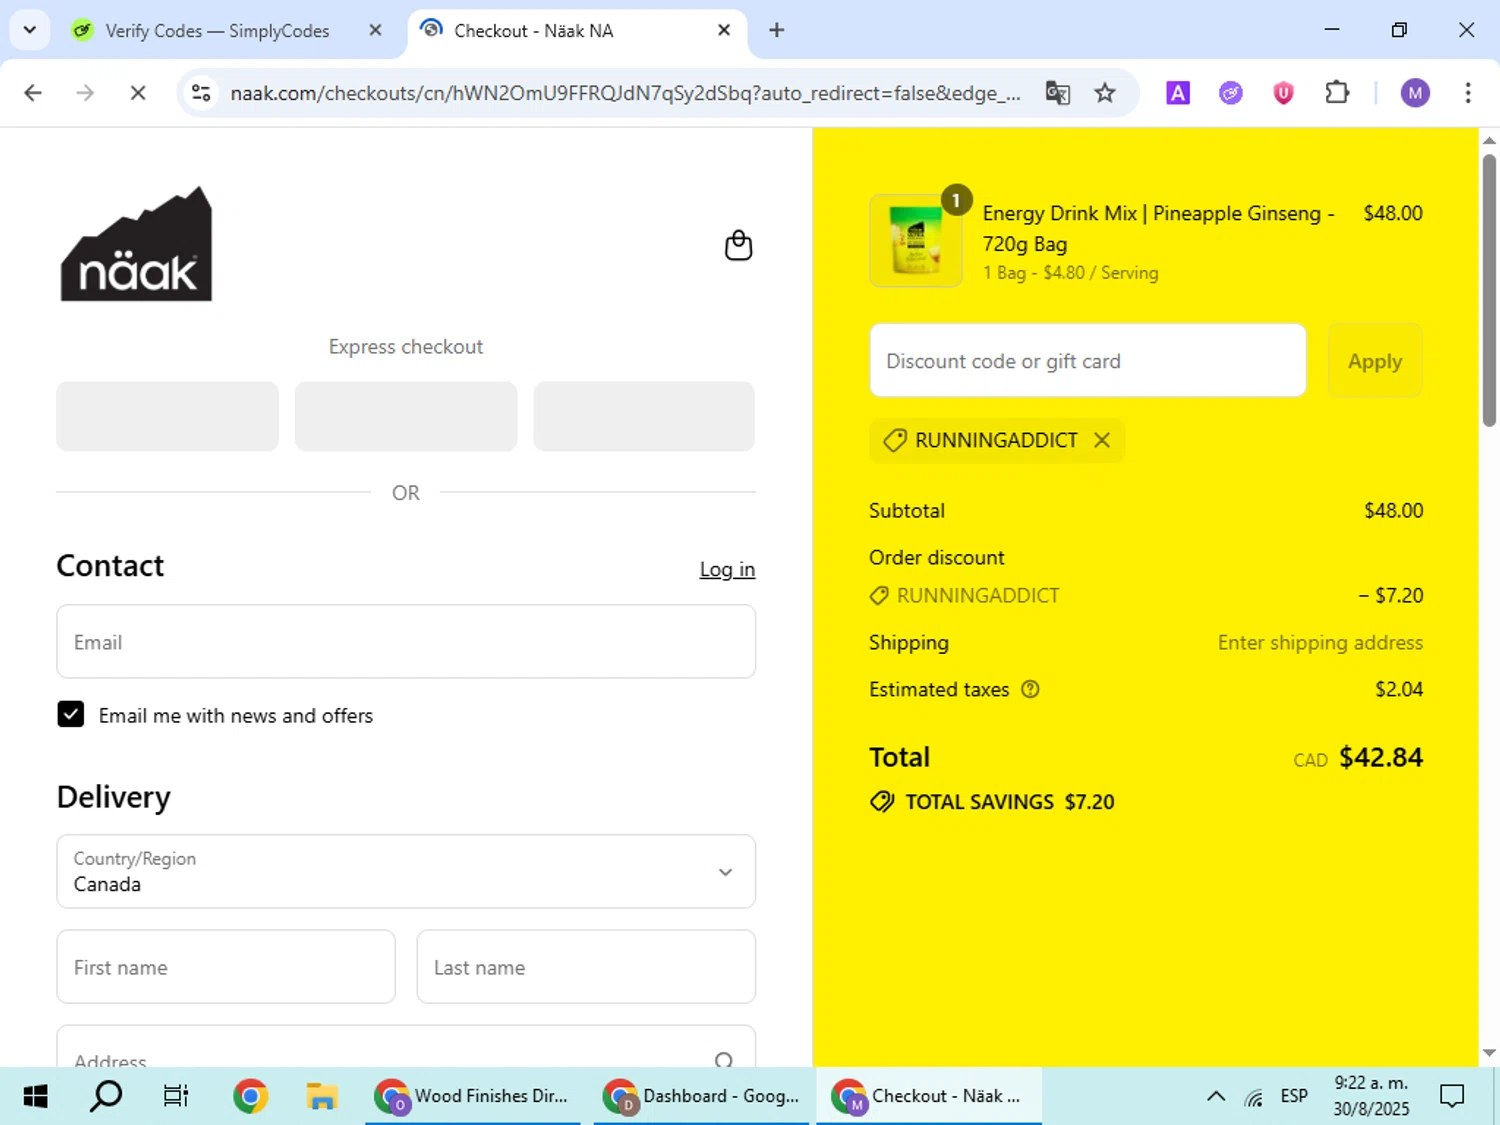This screenshot has height=1125, width=1500.
Task: Open the Windows Start menu
Action: click(x=35, y=1096)
